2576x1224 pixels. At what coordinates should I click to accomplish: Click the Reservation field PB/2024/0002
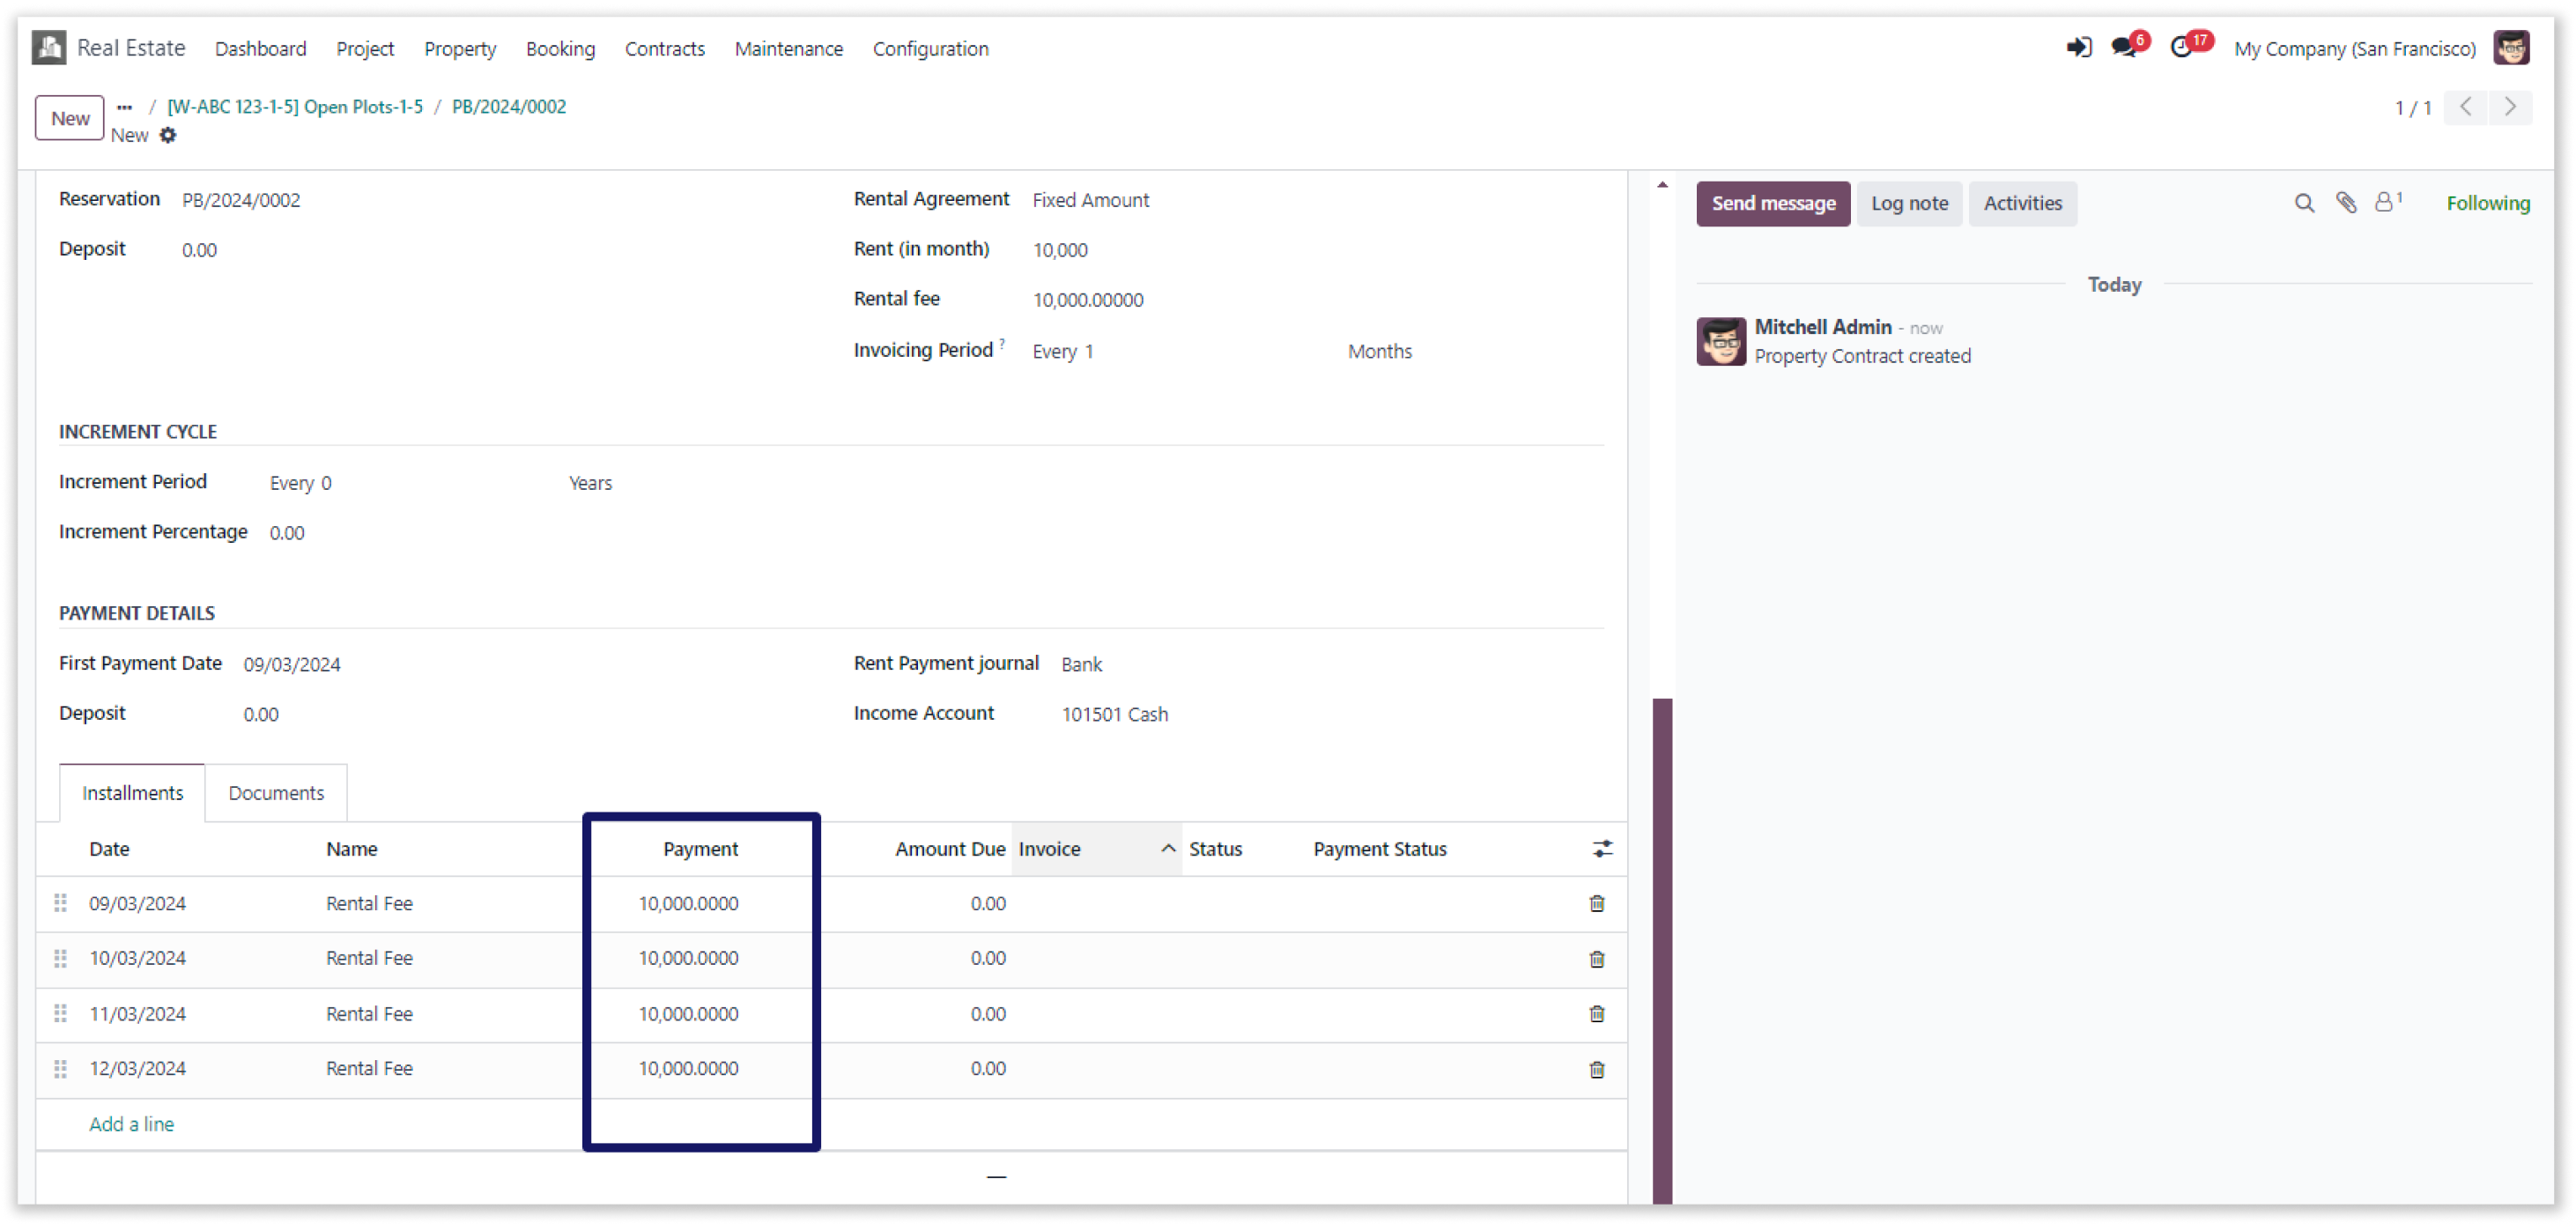click(240, 200)
